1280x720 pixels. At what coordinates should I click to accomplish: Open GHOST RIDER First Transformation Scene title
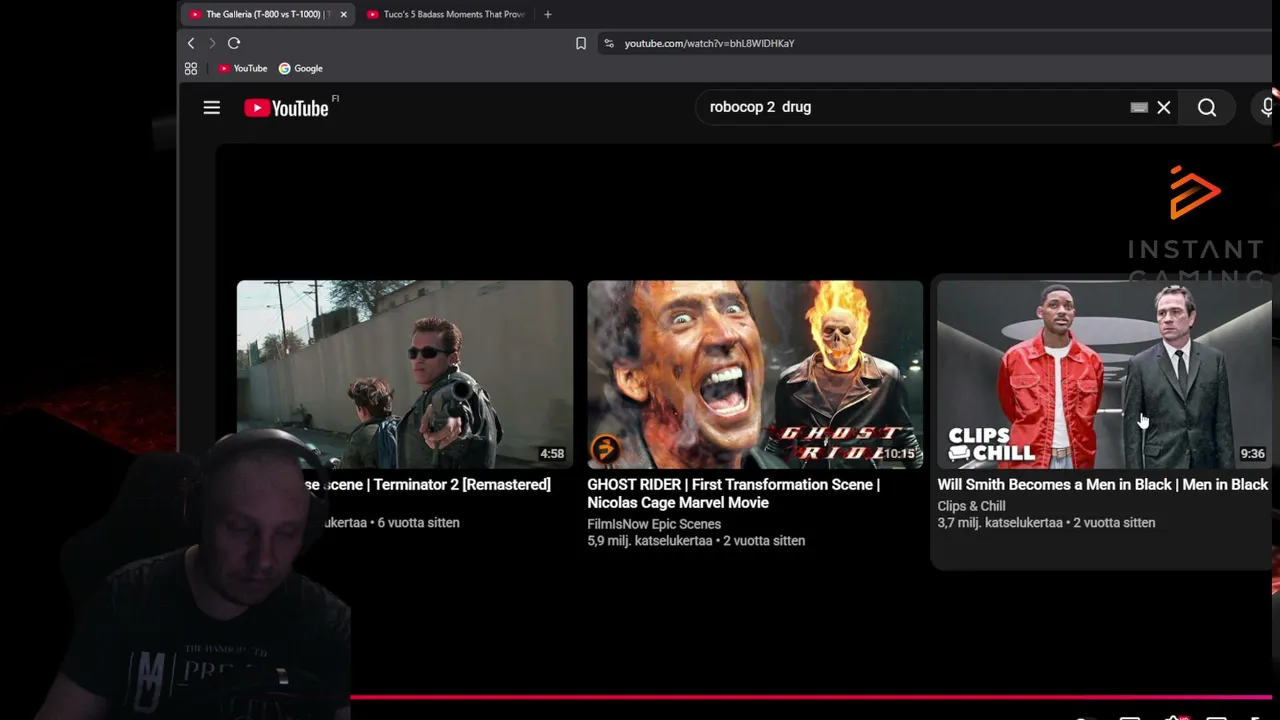733,494
